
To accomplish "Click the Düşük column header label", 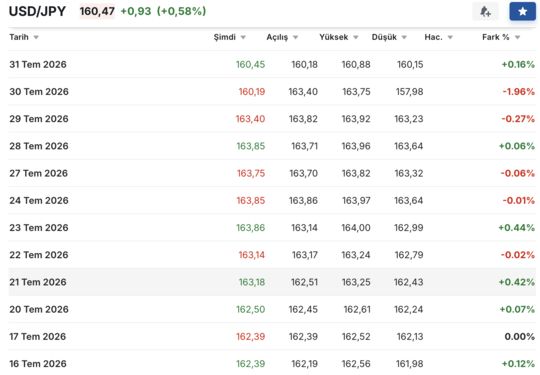I will (x=384, y=37).
